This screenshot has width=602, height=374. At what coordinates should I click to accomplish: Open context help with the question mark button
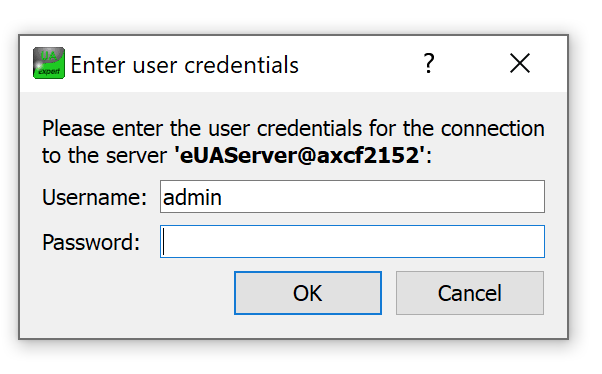[429, 63]
